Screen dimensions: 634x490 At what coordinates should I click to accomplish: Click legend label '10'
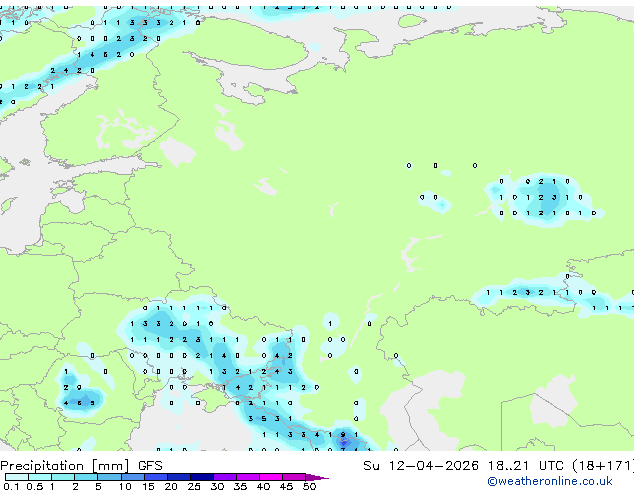click(x=125, y=486)
